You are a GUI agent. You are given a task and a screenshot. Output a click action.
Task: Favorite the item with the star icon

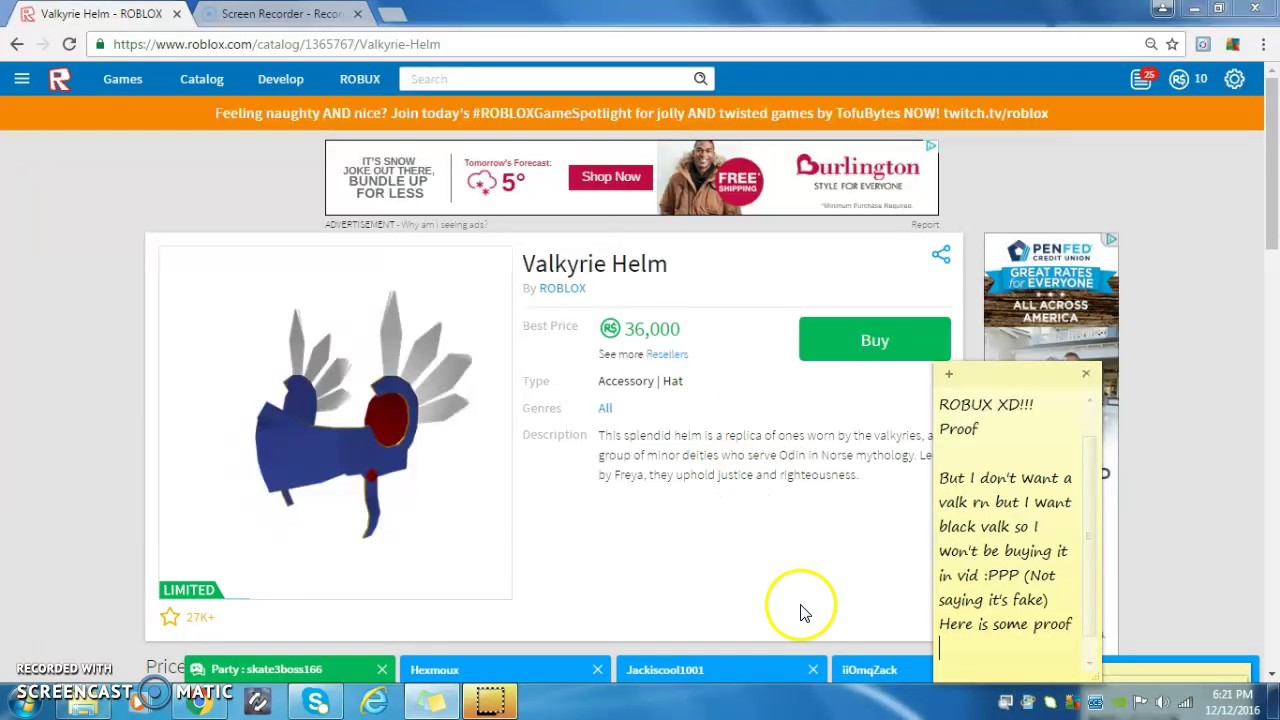click(170, 617)
